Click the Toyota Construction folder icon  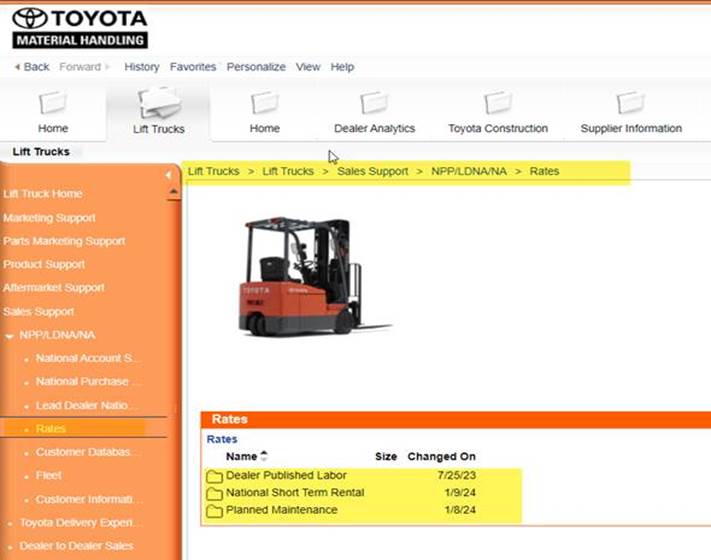497,102
